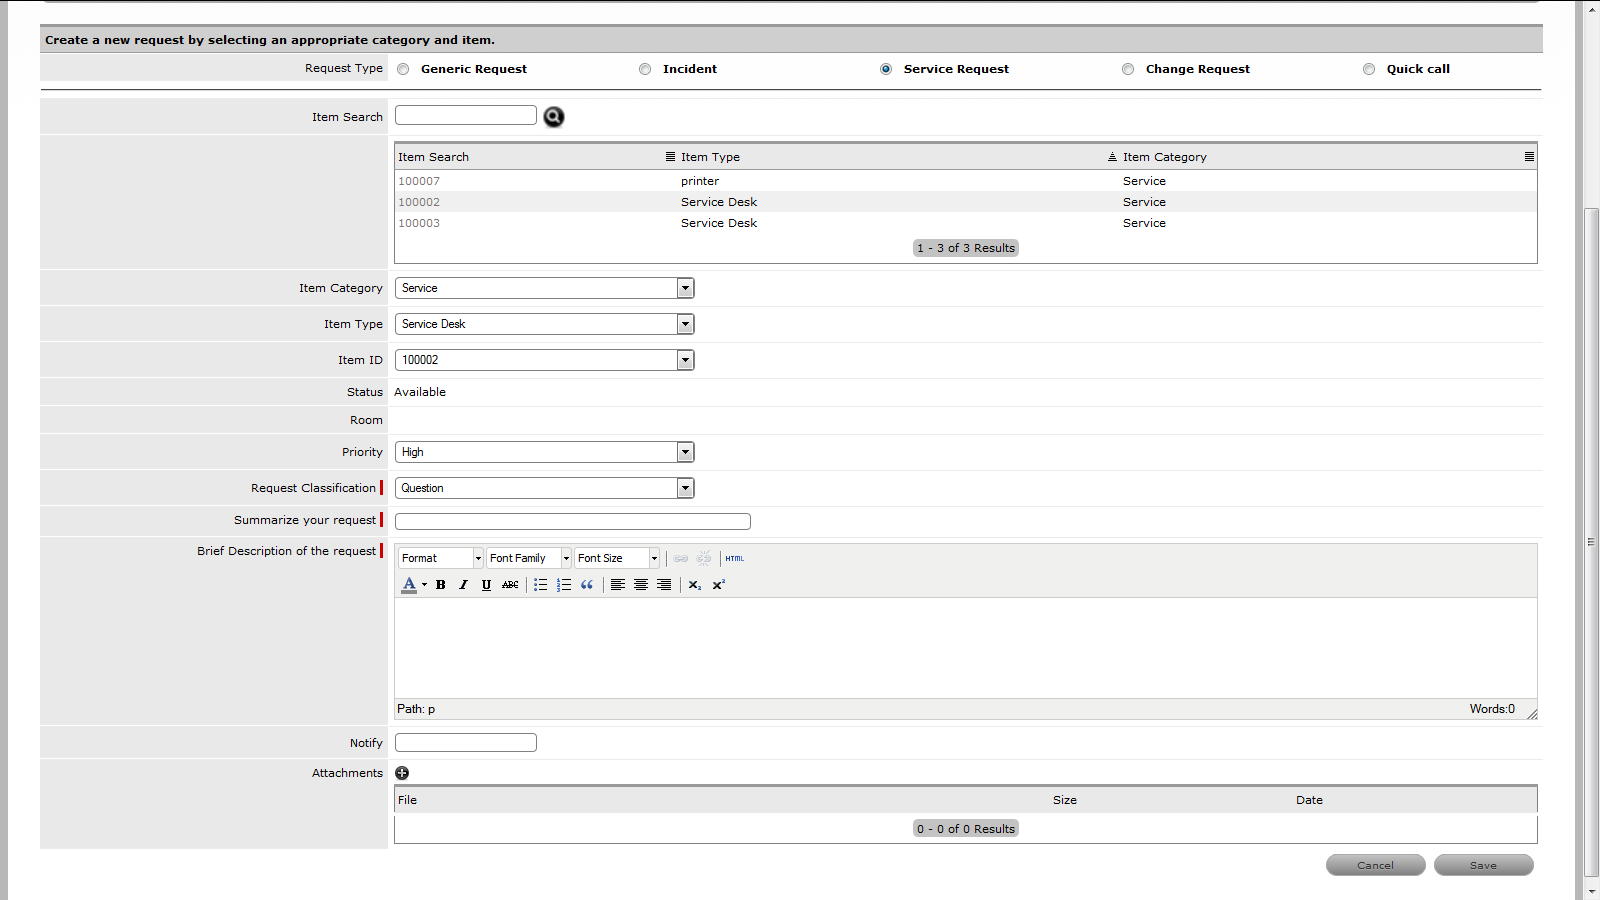Image resolution: width=1600 pixels, height=900 pixels.
Task: Click the Cancel button
Action: click(x=1375, y=865)
